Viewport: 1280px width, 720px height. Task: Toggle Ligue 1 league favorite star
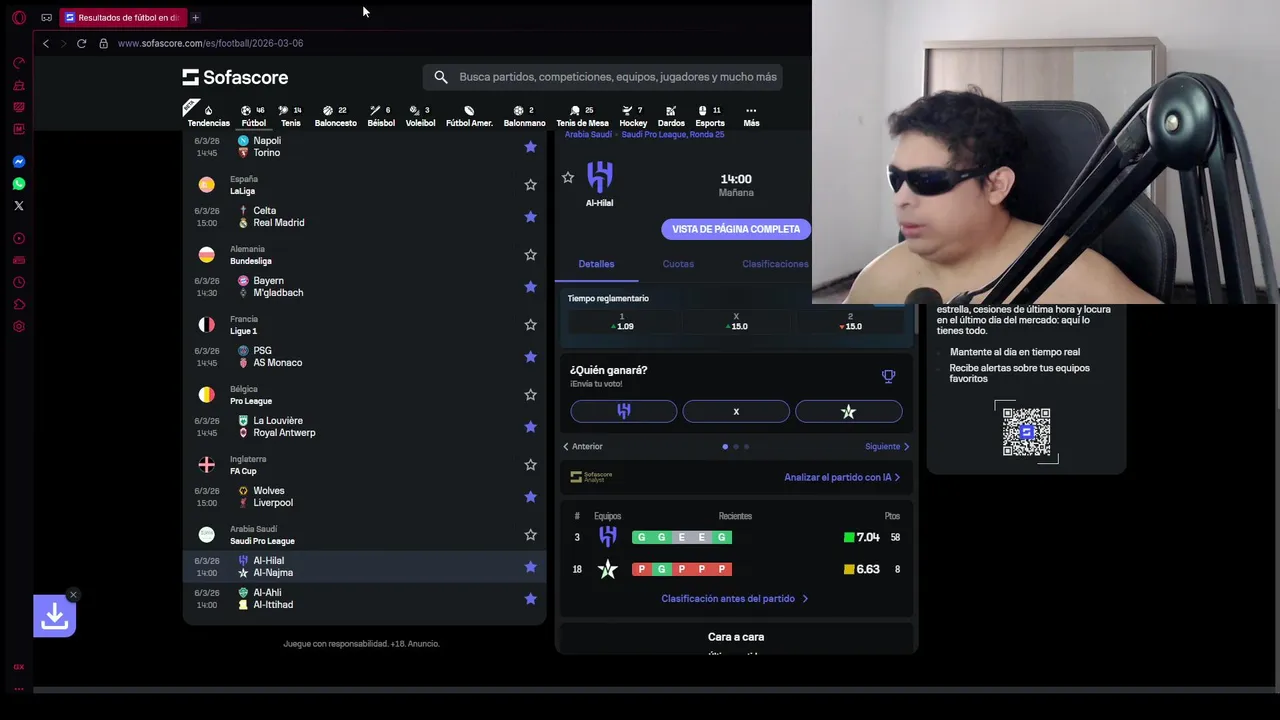click(531, 325)
